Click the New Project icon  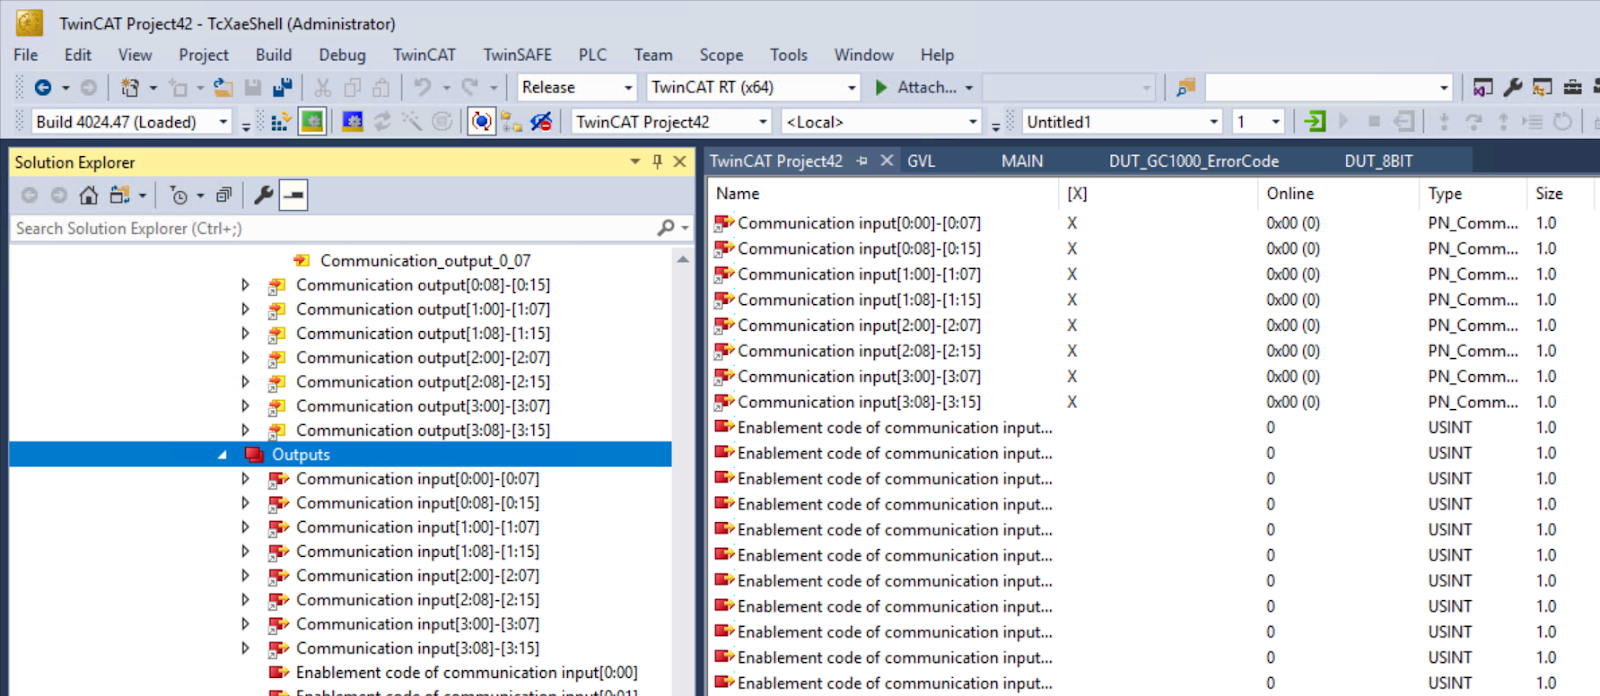130,88
